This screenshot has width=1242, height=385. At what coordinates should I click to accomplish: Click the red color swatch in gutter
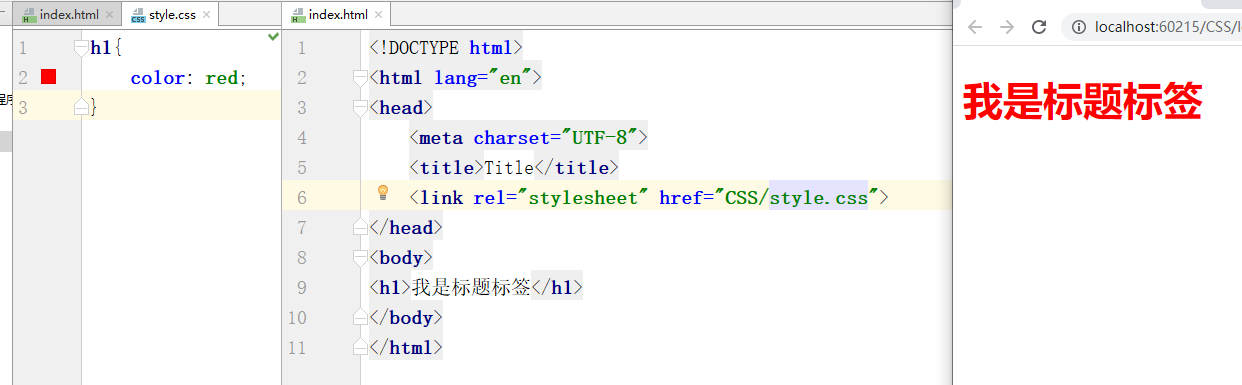pos(48,77)
